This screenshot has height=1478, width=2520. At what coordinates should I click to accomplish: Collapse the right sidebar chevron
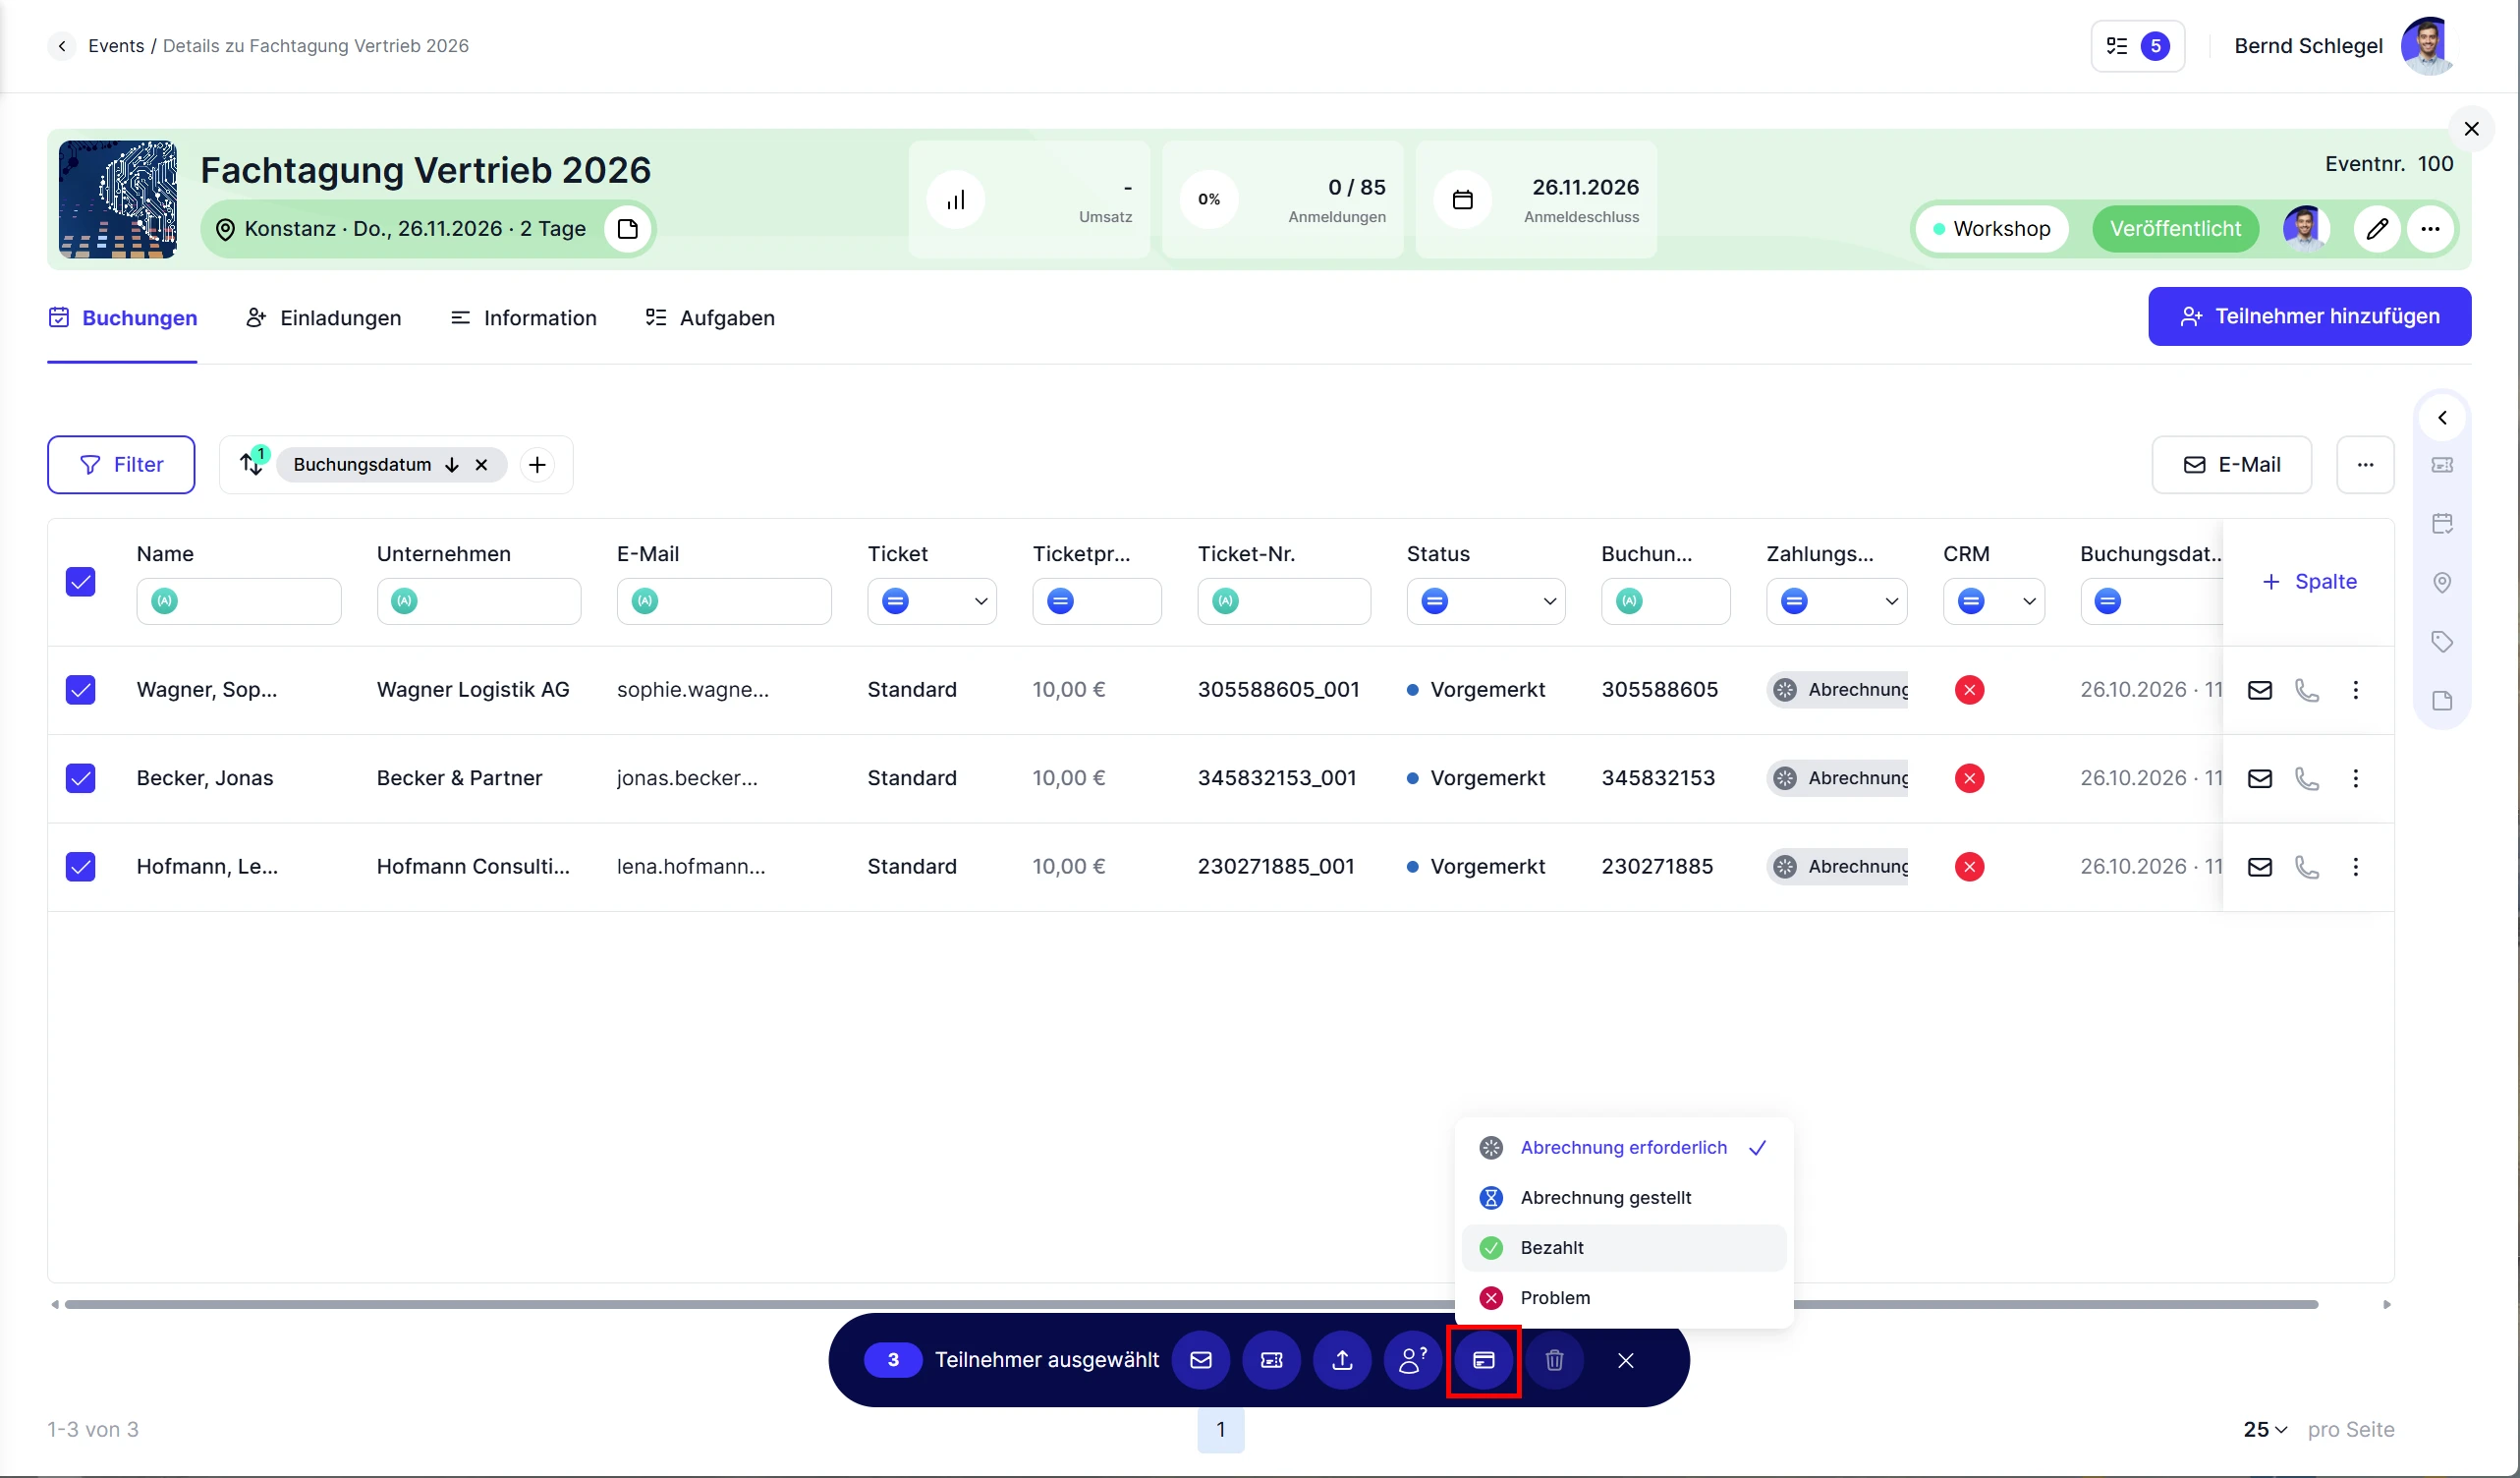tap(2442, 418)
